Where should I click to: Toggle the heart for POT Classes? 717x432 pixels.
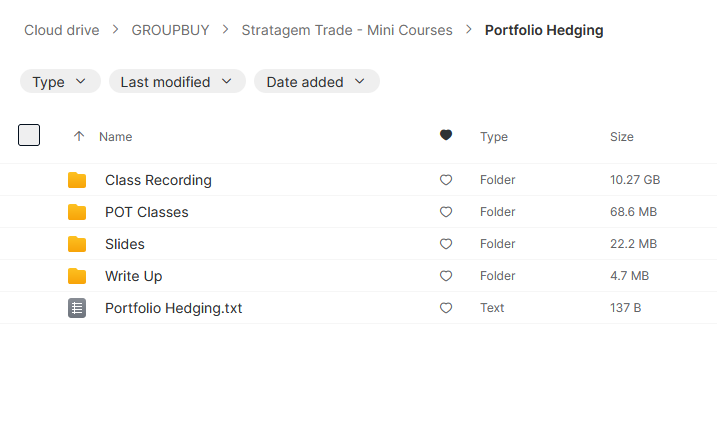pyautogui.click(x=446, y=212)
